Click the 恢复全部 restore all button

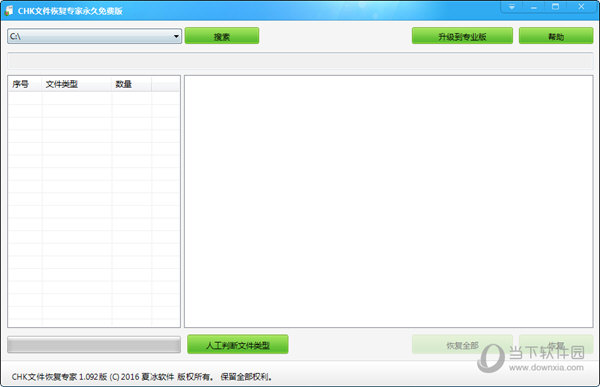click(462, 345)
